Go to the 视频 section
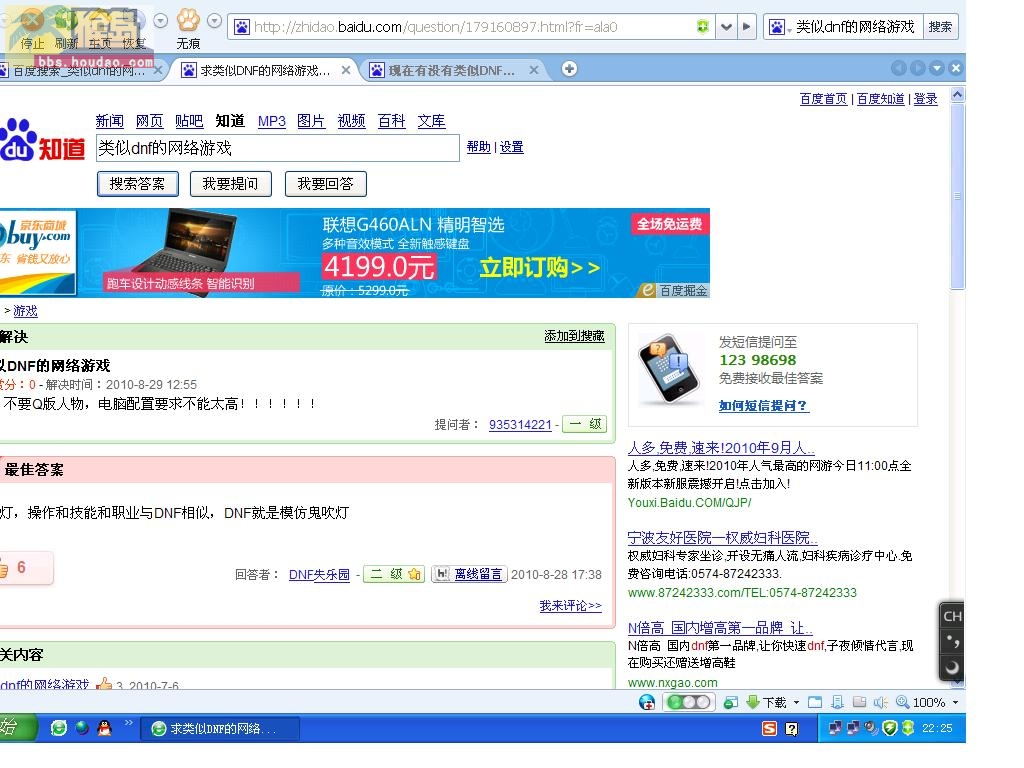 (351, 121)
